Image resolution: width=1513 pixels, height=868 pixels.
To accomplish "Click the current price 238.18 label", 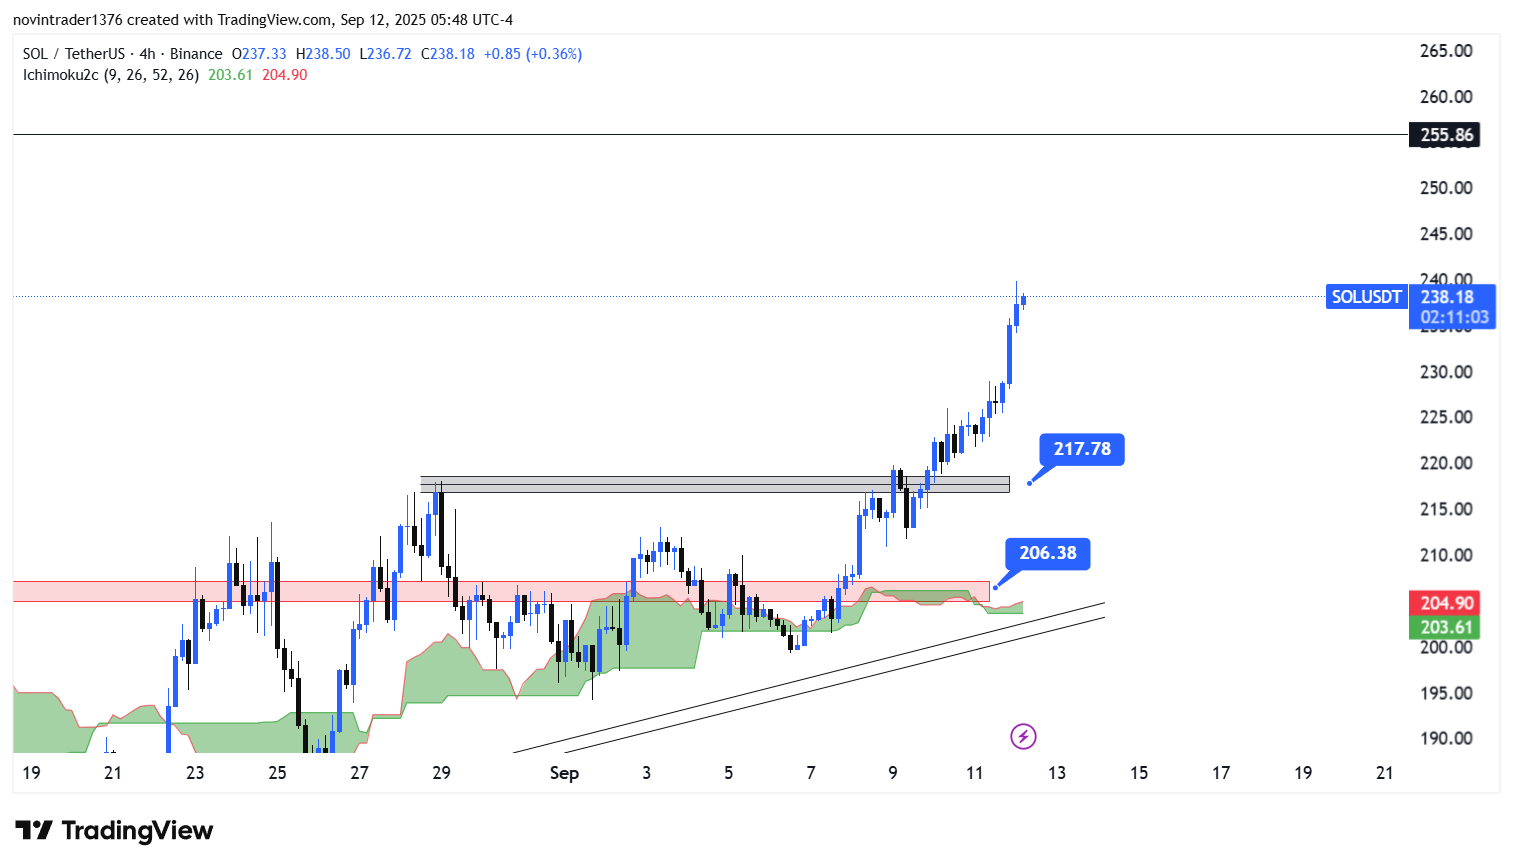I will [1446, 297].
